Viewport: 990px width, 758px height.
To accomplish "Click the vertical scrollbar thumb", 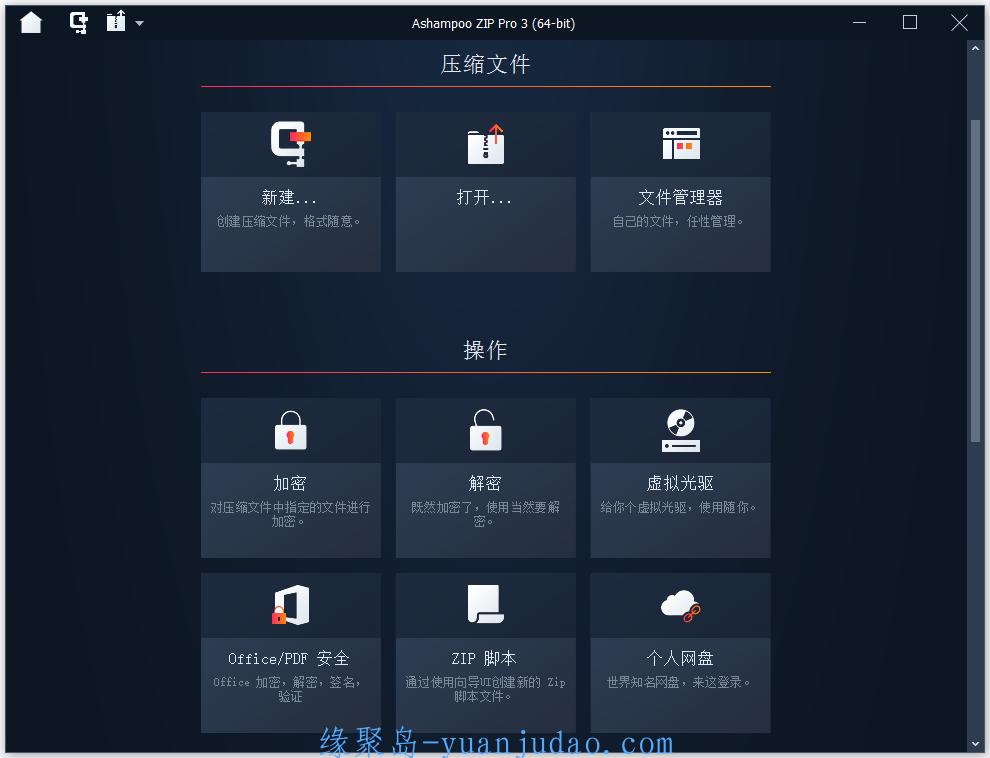I will click(x=975, y=281).
